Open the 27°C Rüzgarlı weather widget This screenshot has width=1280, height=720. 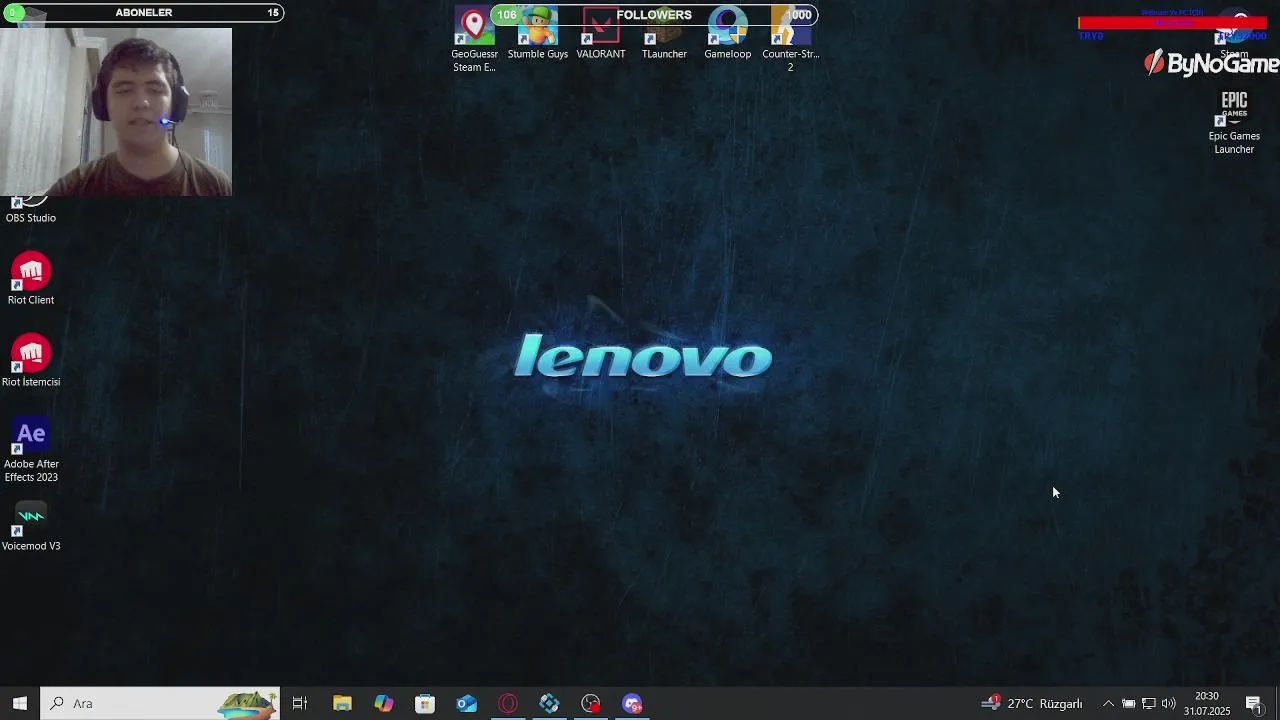point(1033,703)
